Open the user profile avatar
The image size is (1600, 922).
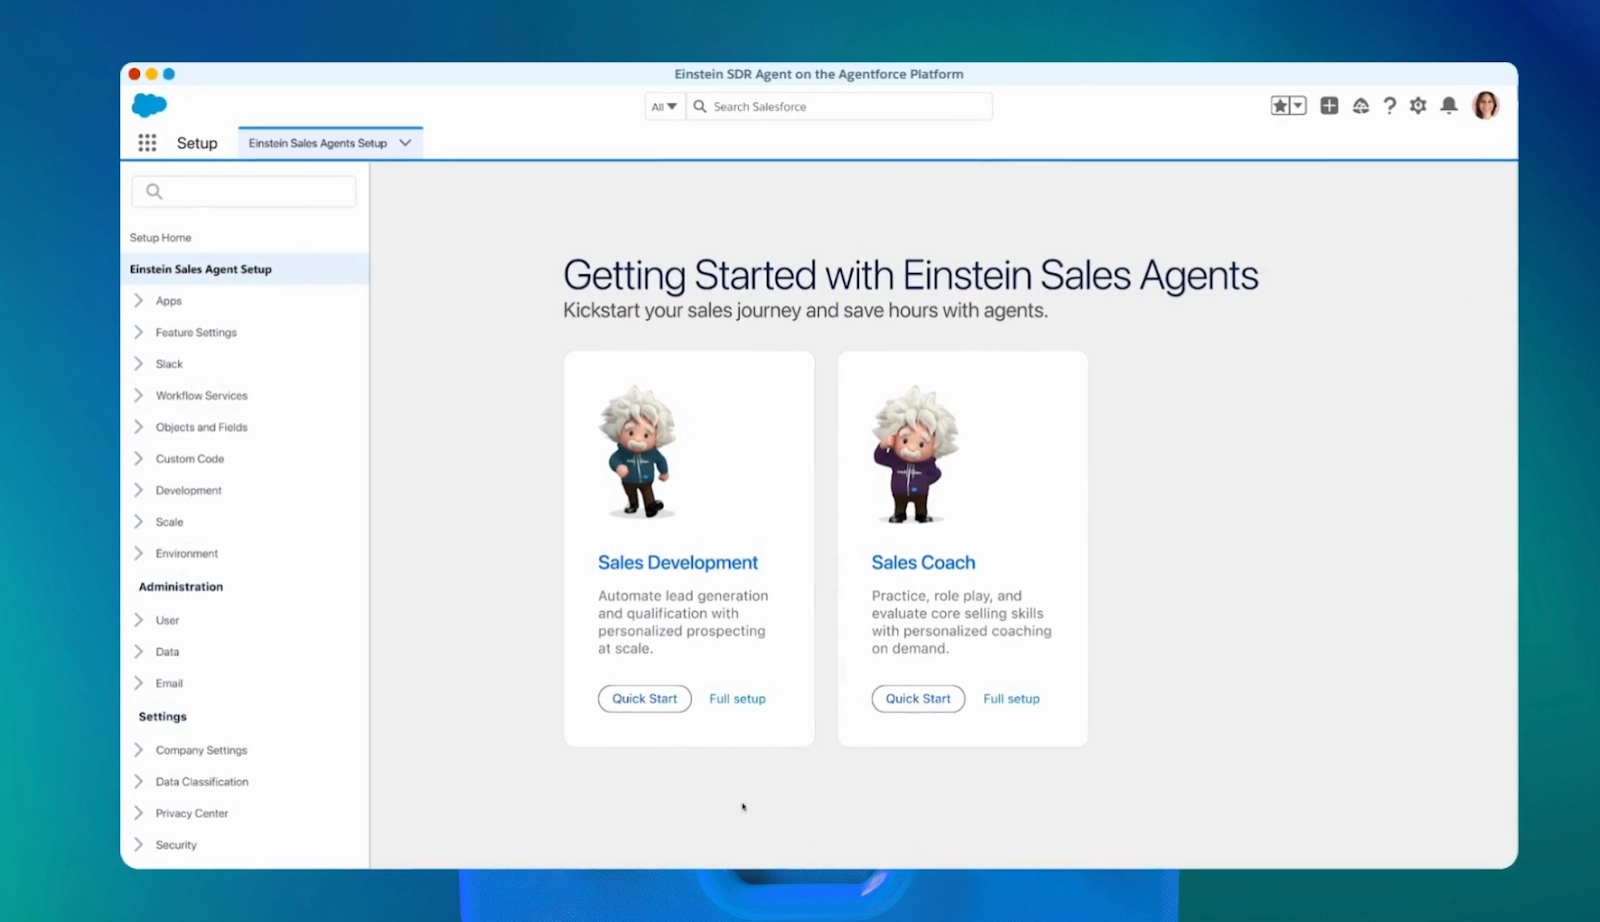1486,105
